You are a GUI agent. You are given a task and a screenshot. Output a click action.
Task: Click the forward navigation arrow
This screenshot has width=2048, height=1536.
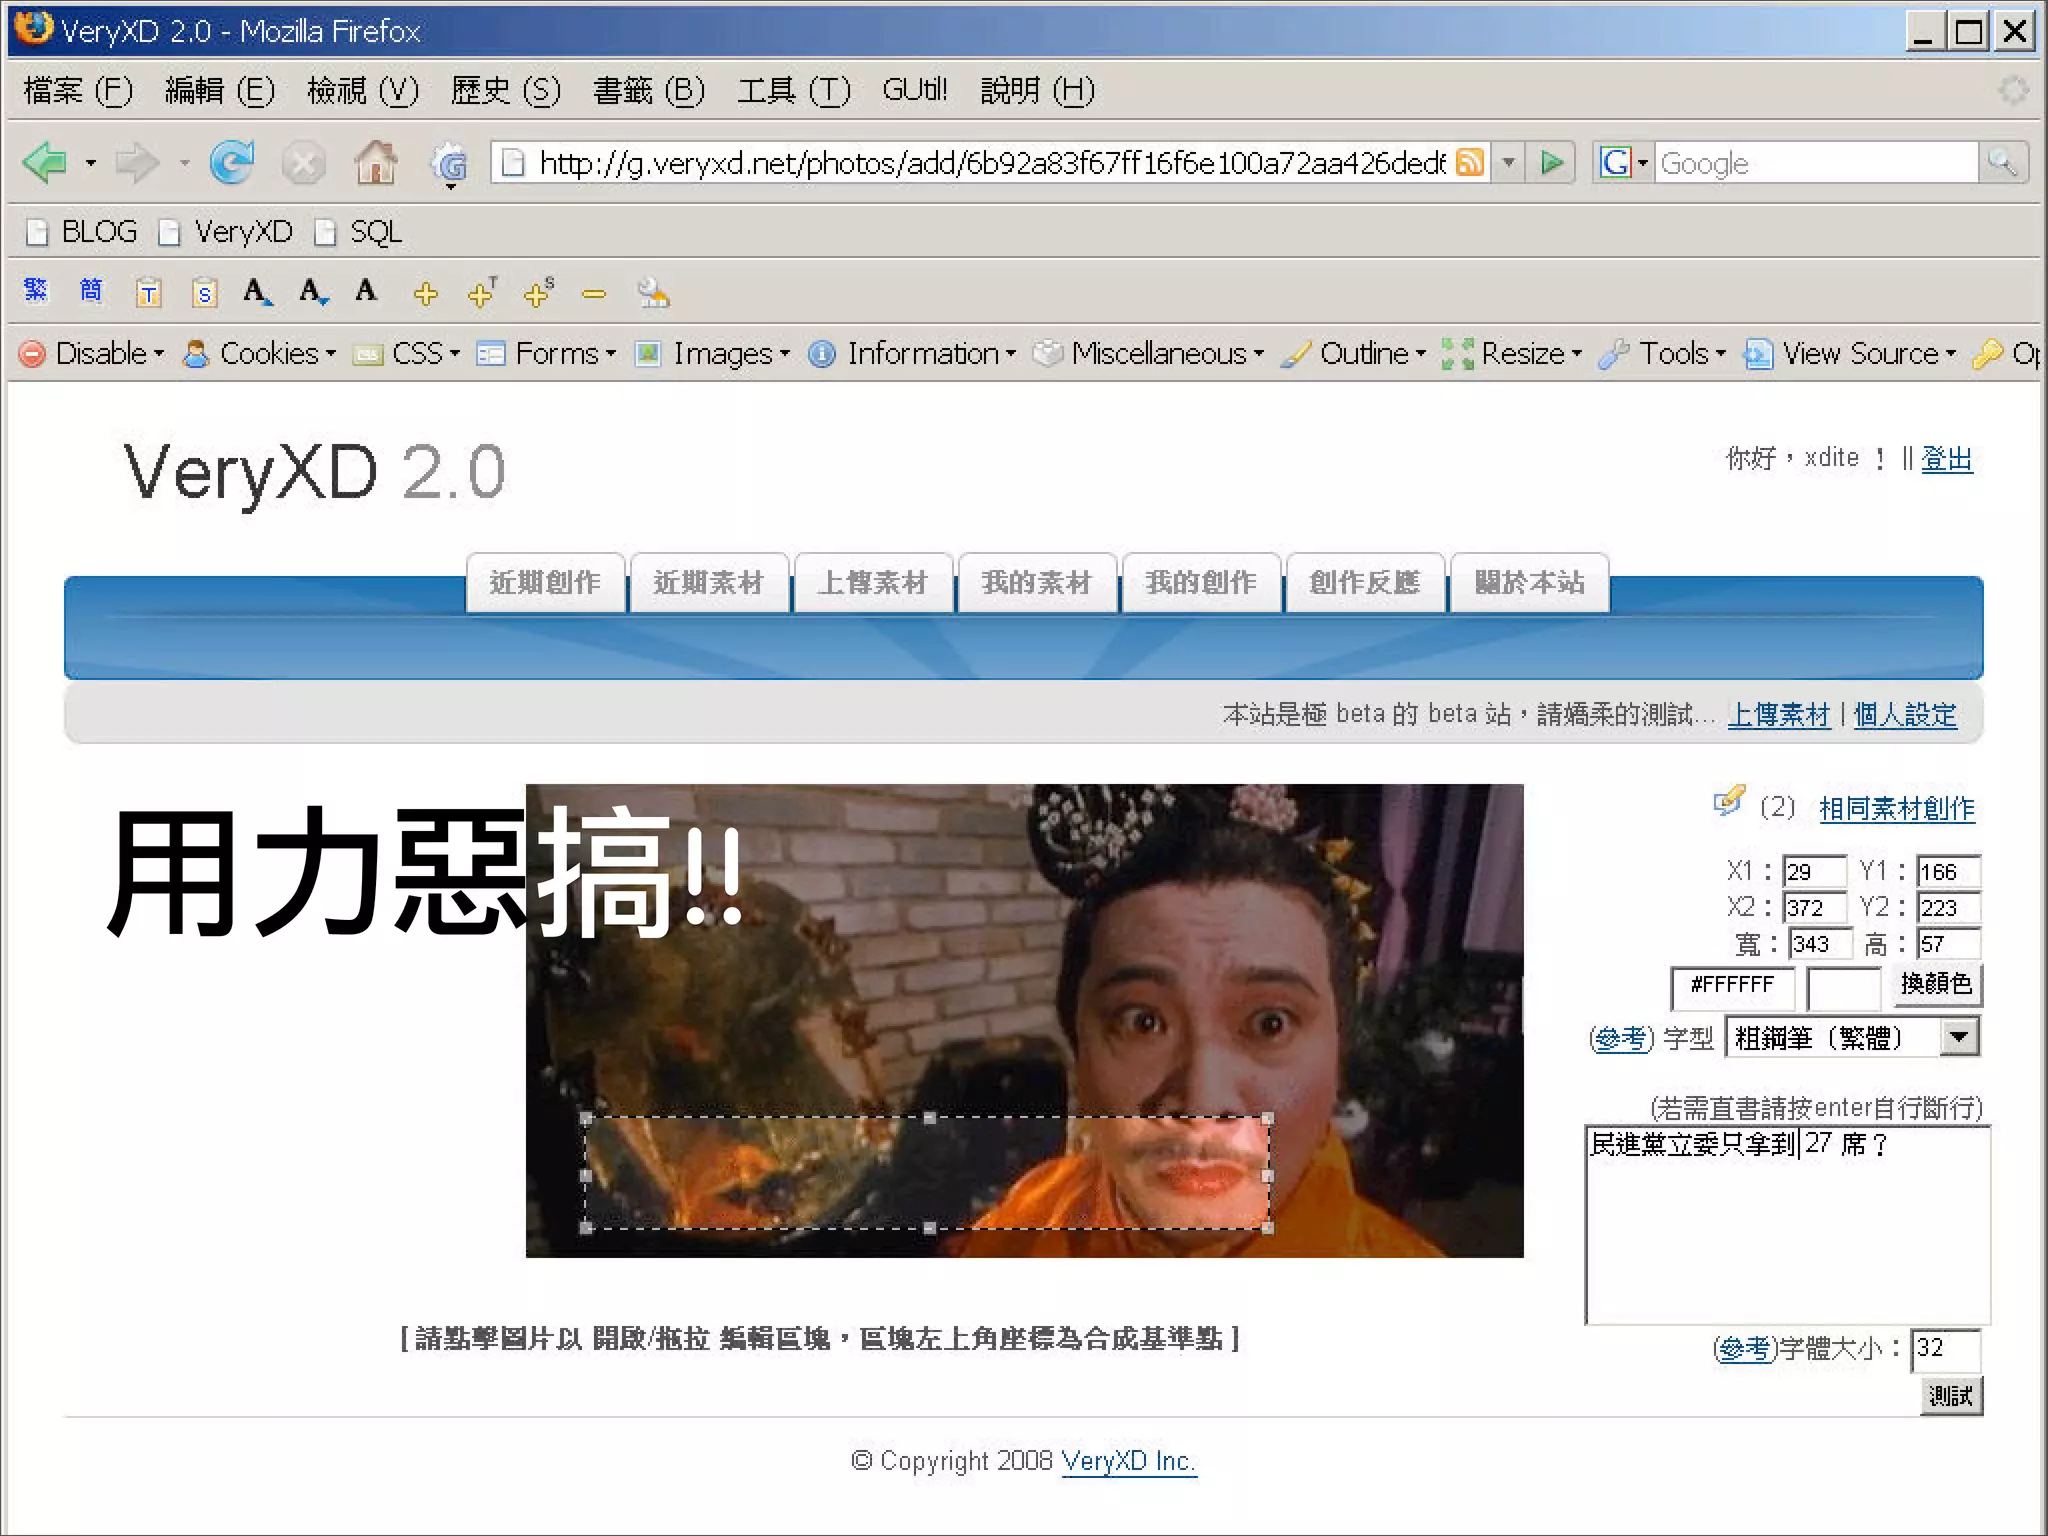coord(137,162)
